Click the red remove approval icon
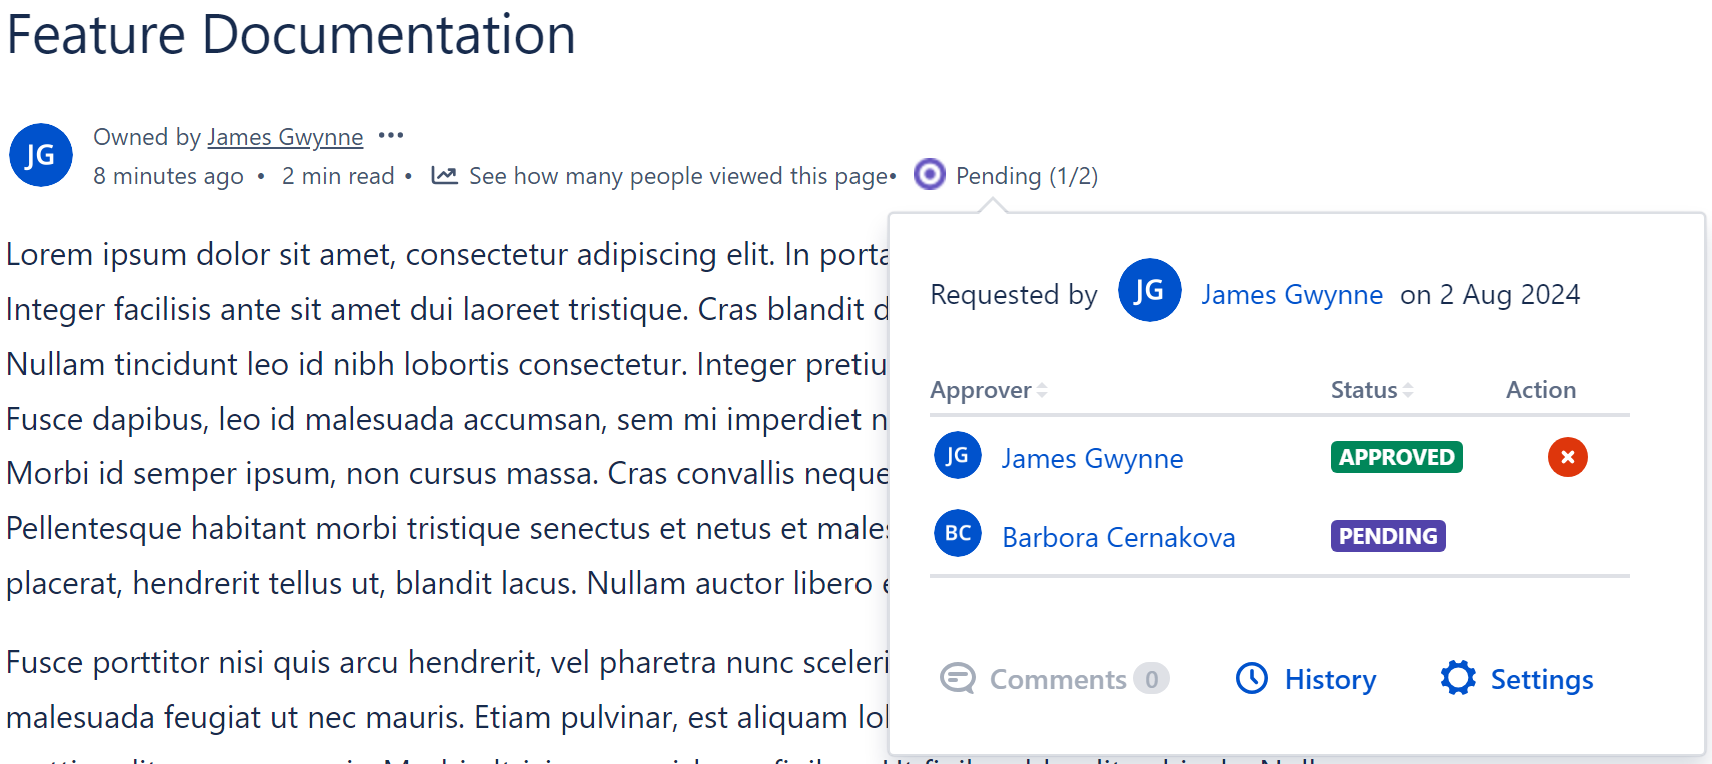The height and width of the screenshot is (764, 1712). (x=1567, y=457)
